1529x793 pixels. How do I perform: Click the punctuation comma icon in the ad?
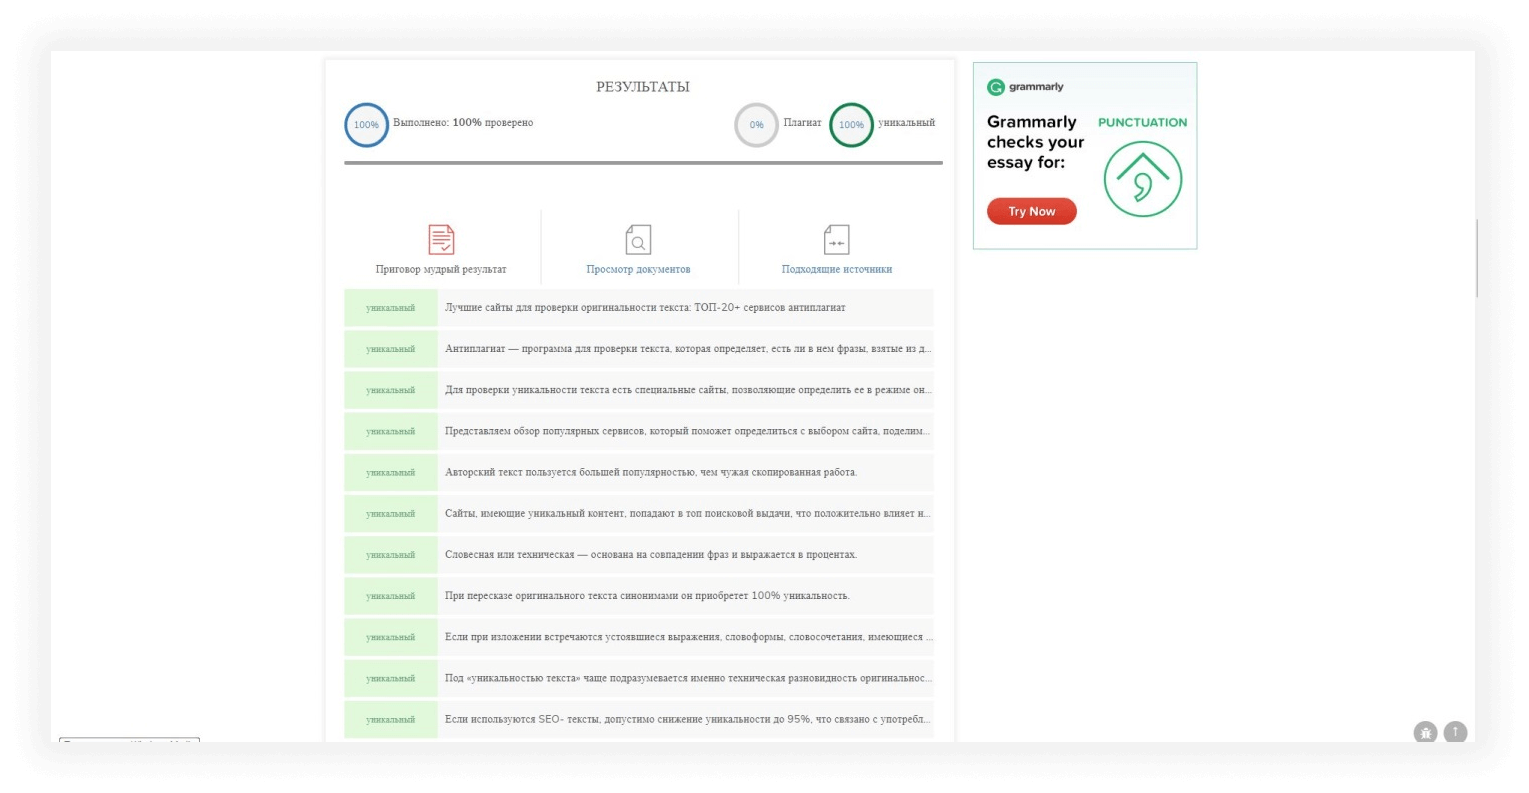(x=1143, y=179)
